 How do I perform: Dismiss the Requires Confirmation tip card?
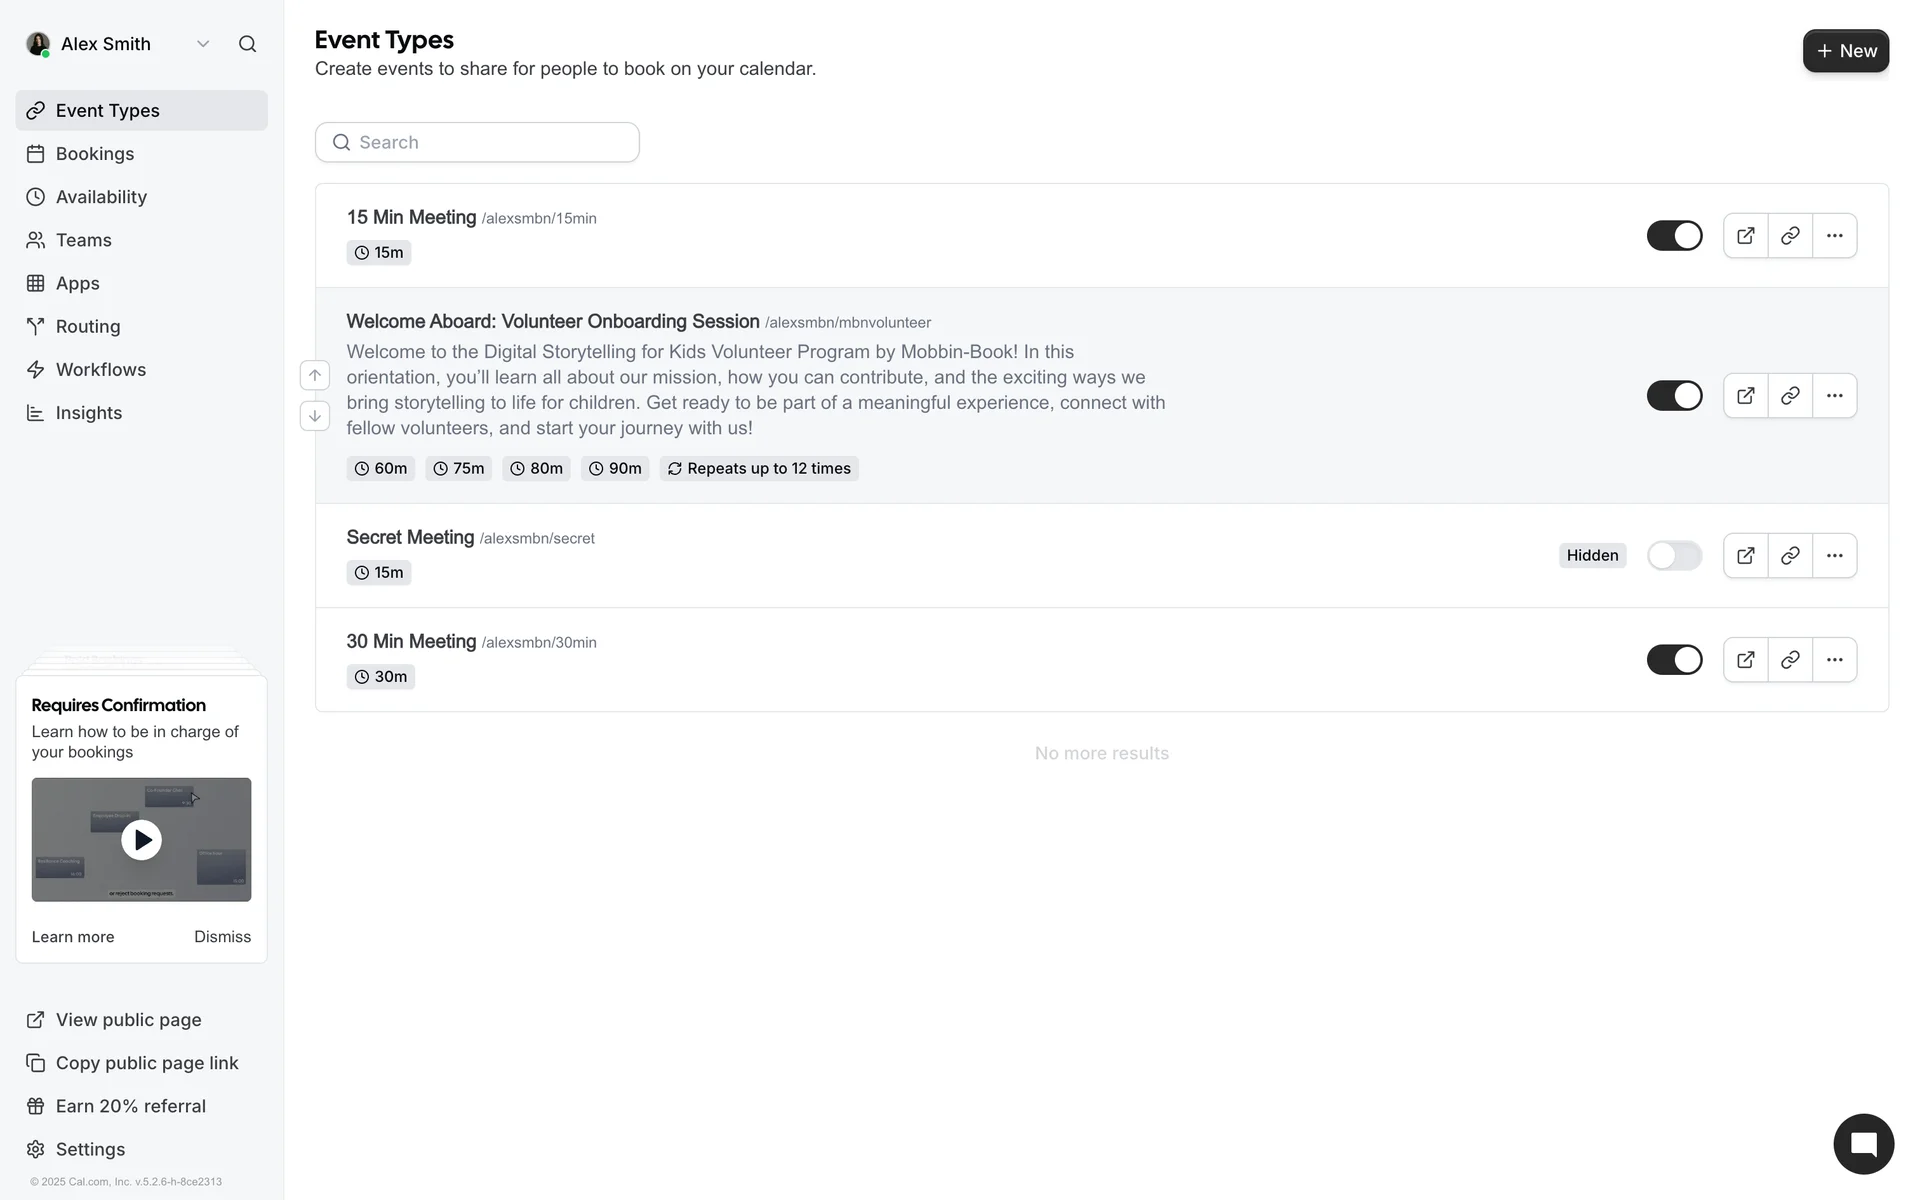[222, 937]
